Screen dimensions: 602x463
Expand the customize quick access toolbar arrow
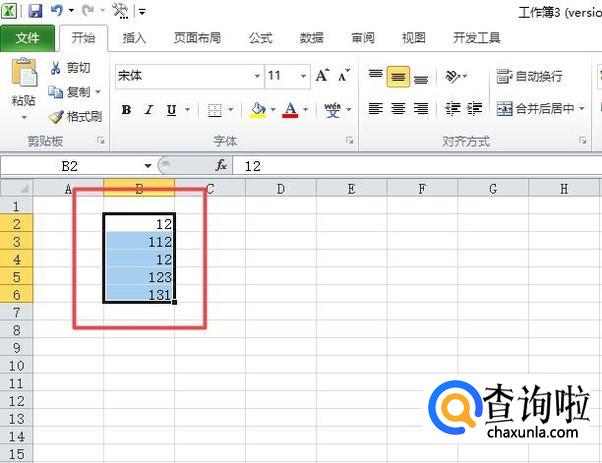coord(142,12)
